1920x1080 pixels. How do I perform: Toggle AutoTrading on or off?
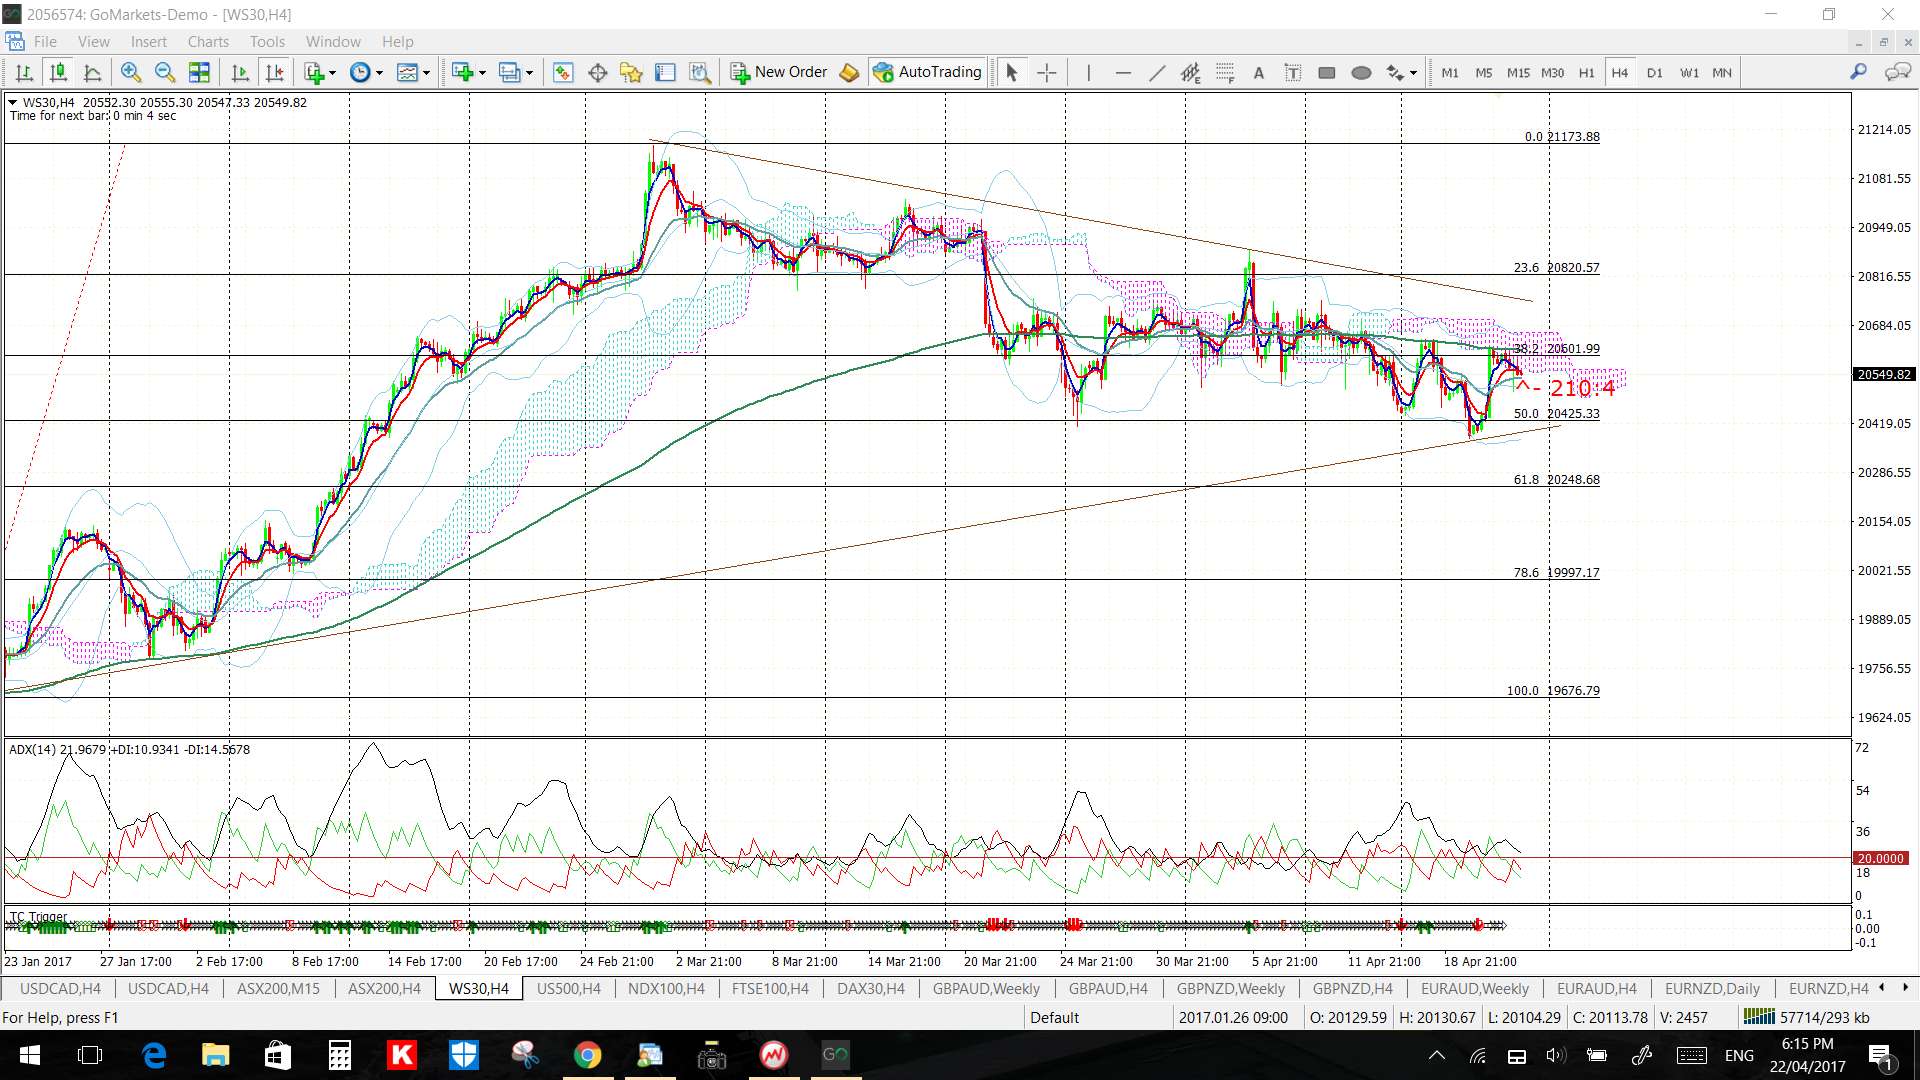tap(927, 72)
